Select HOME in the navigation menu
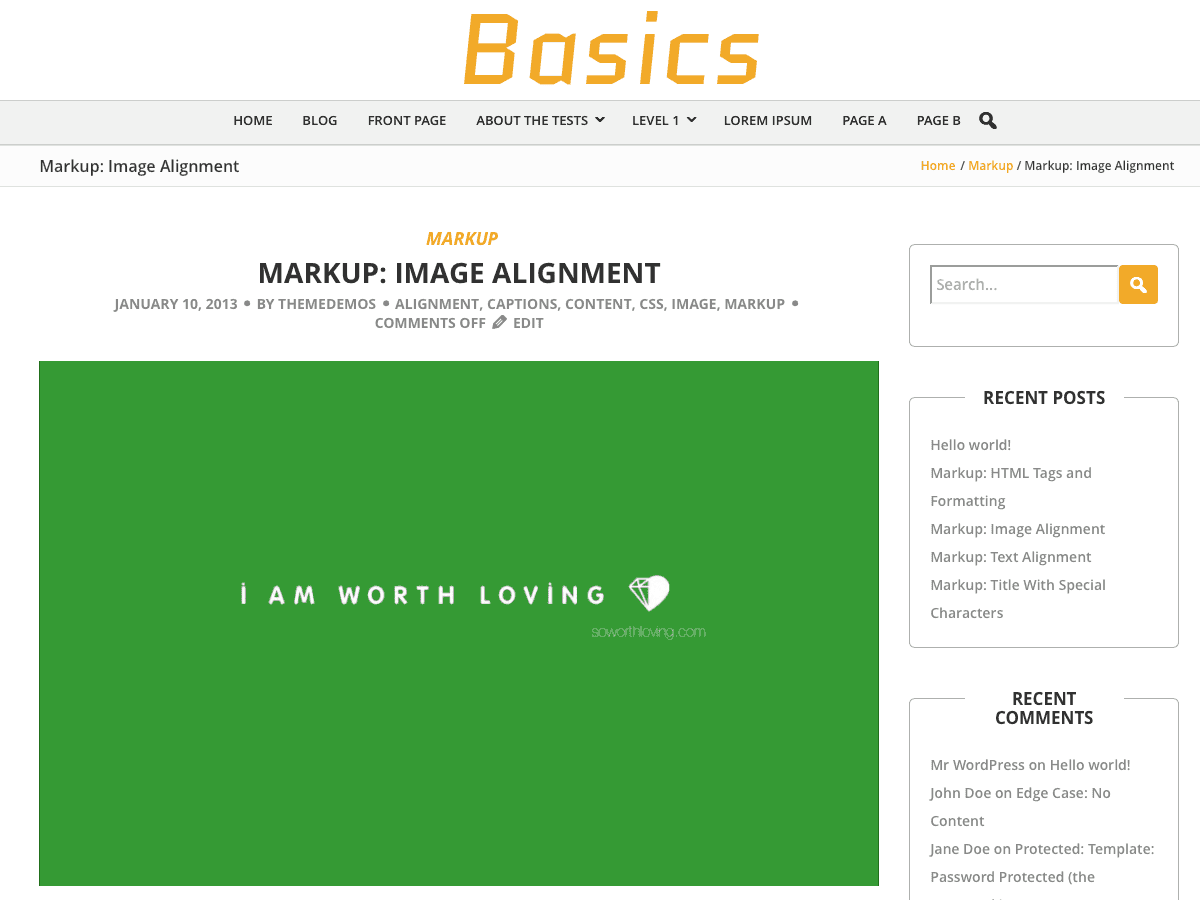This screenshot has width=1200, height=900. point(252,120)
